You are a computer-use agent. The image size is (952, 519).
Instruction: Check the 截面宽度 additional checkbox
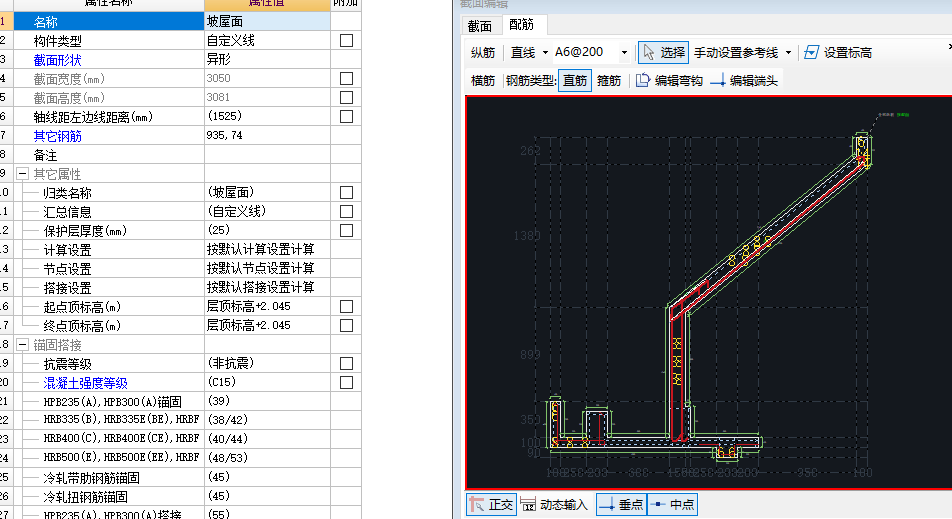[347, 78]
